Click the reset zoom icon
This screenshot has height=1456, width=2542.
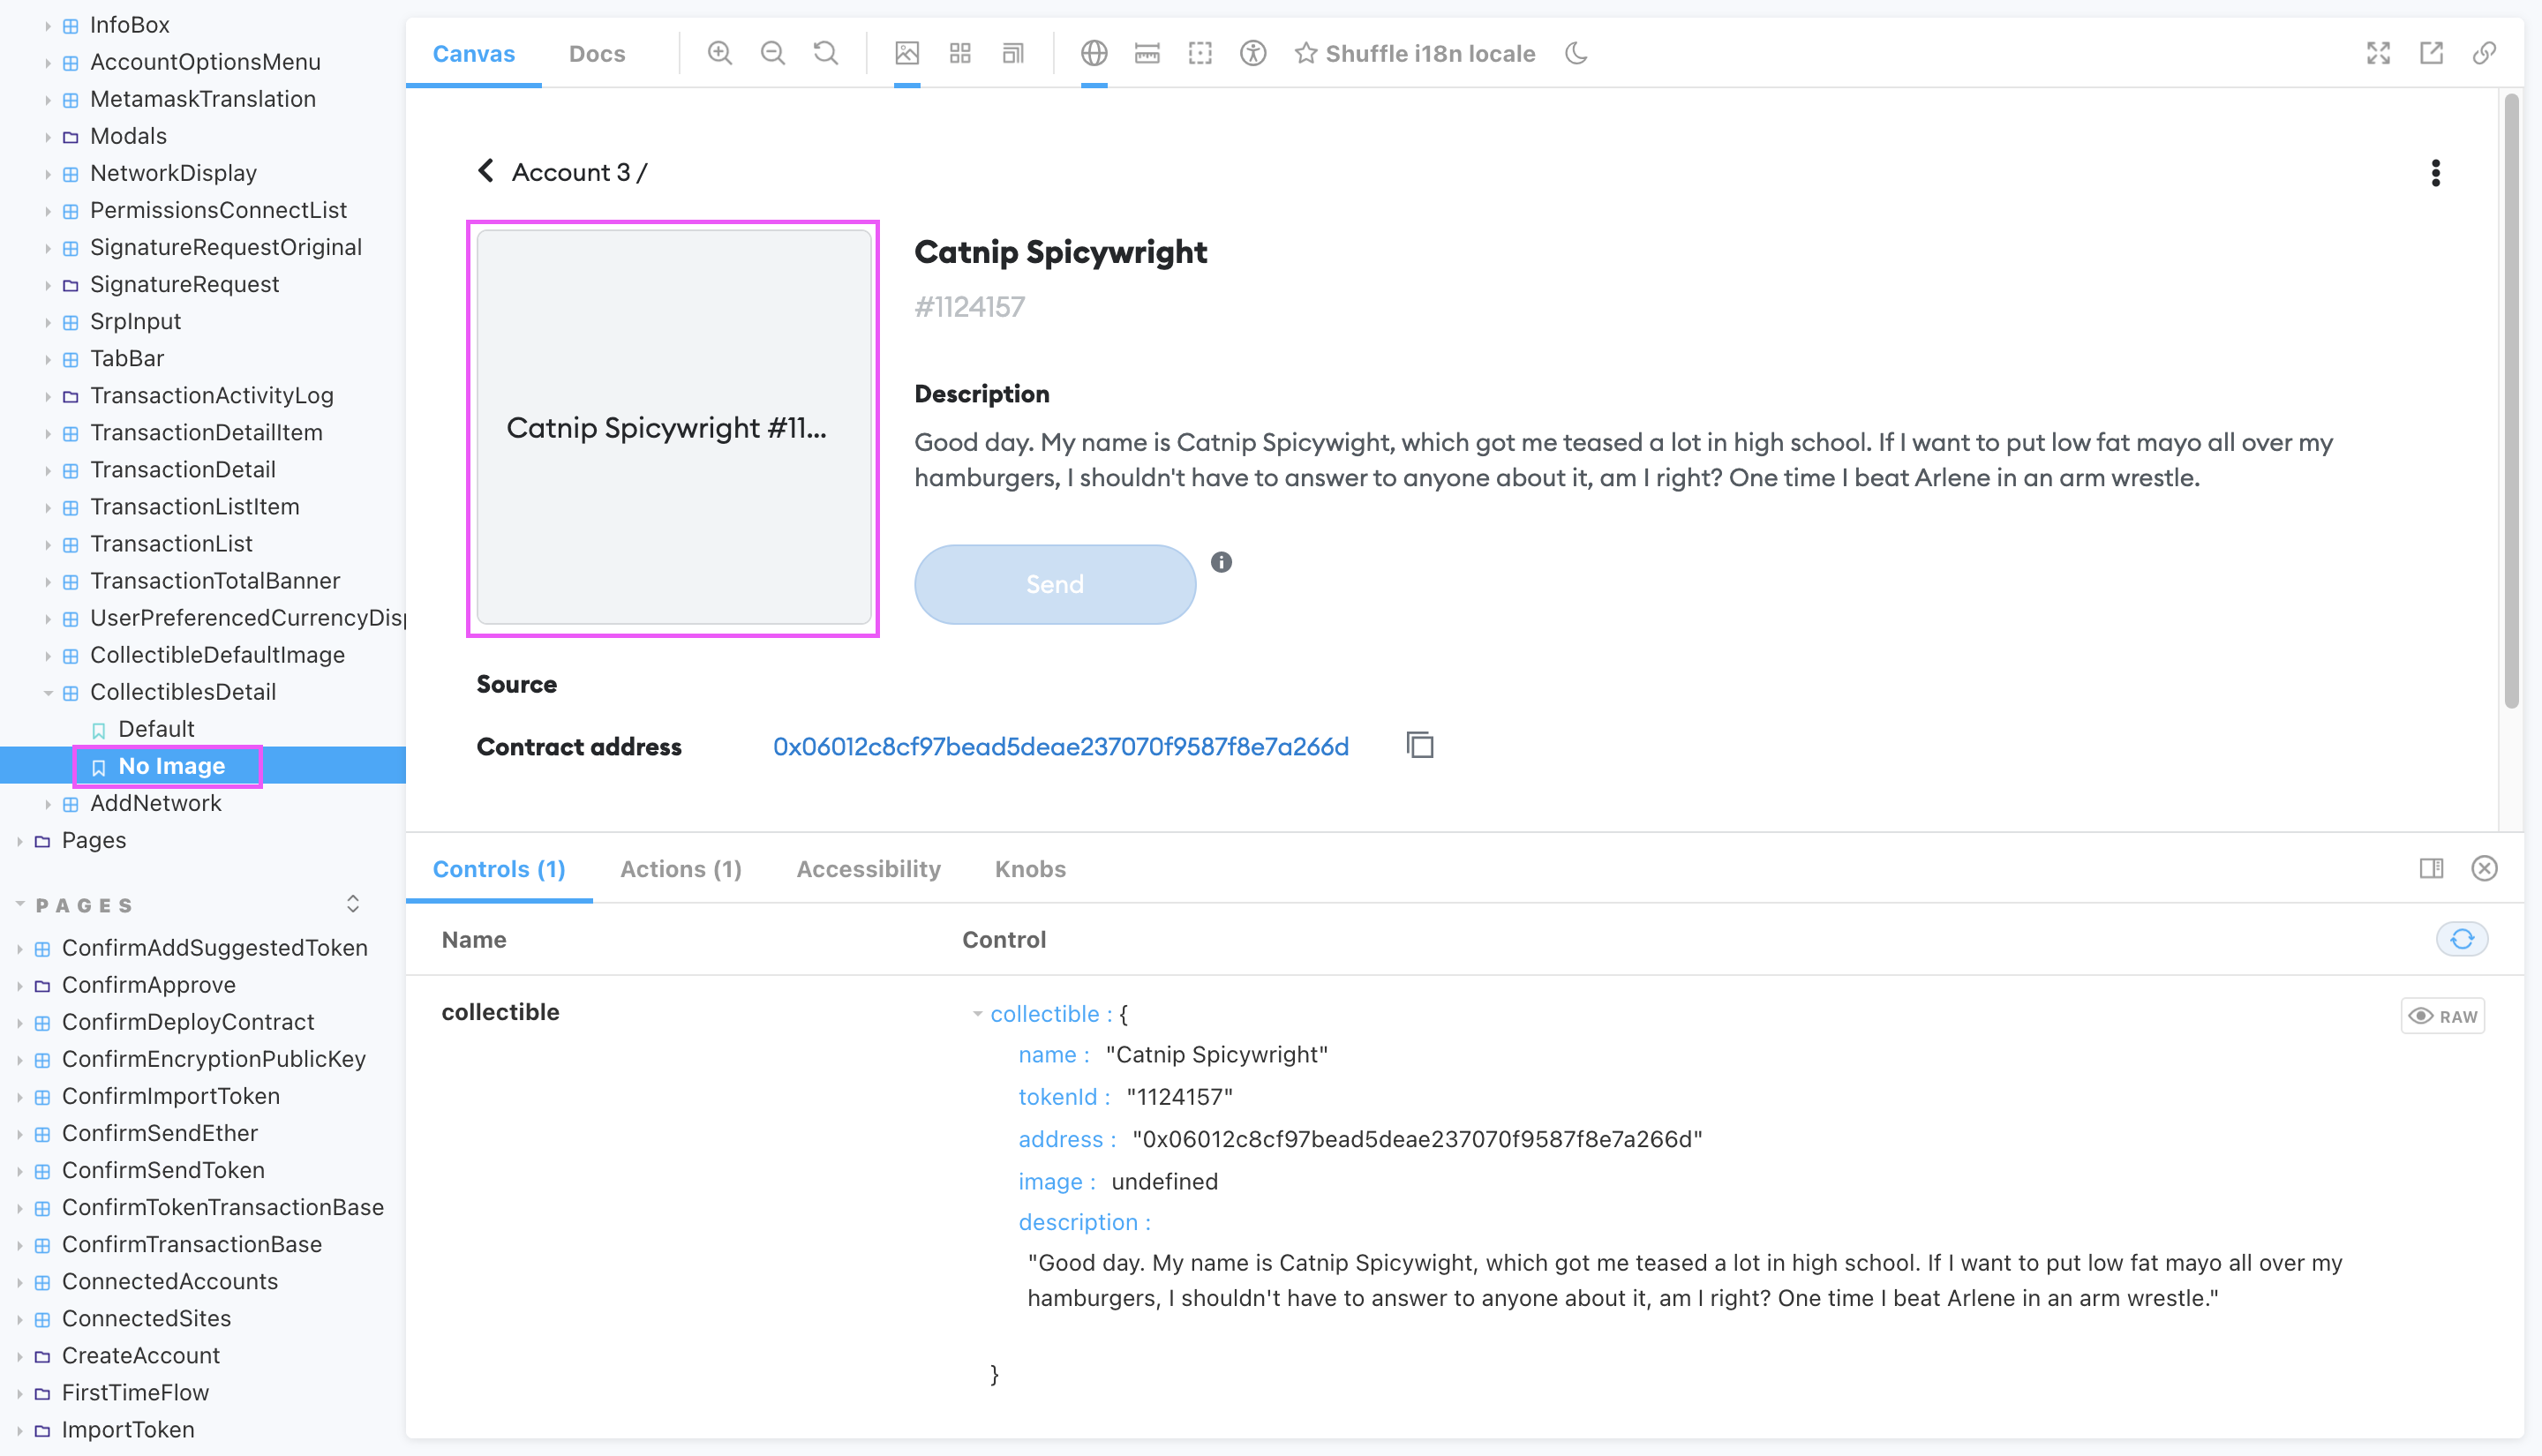[x=825, y=53]
